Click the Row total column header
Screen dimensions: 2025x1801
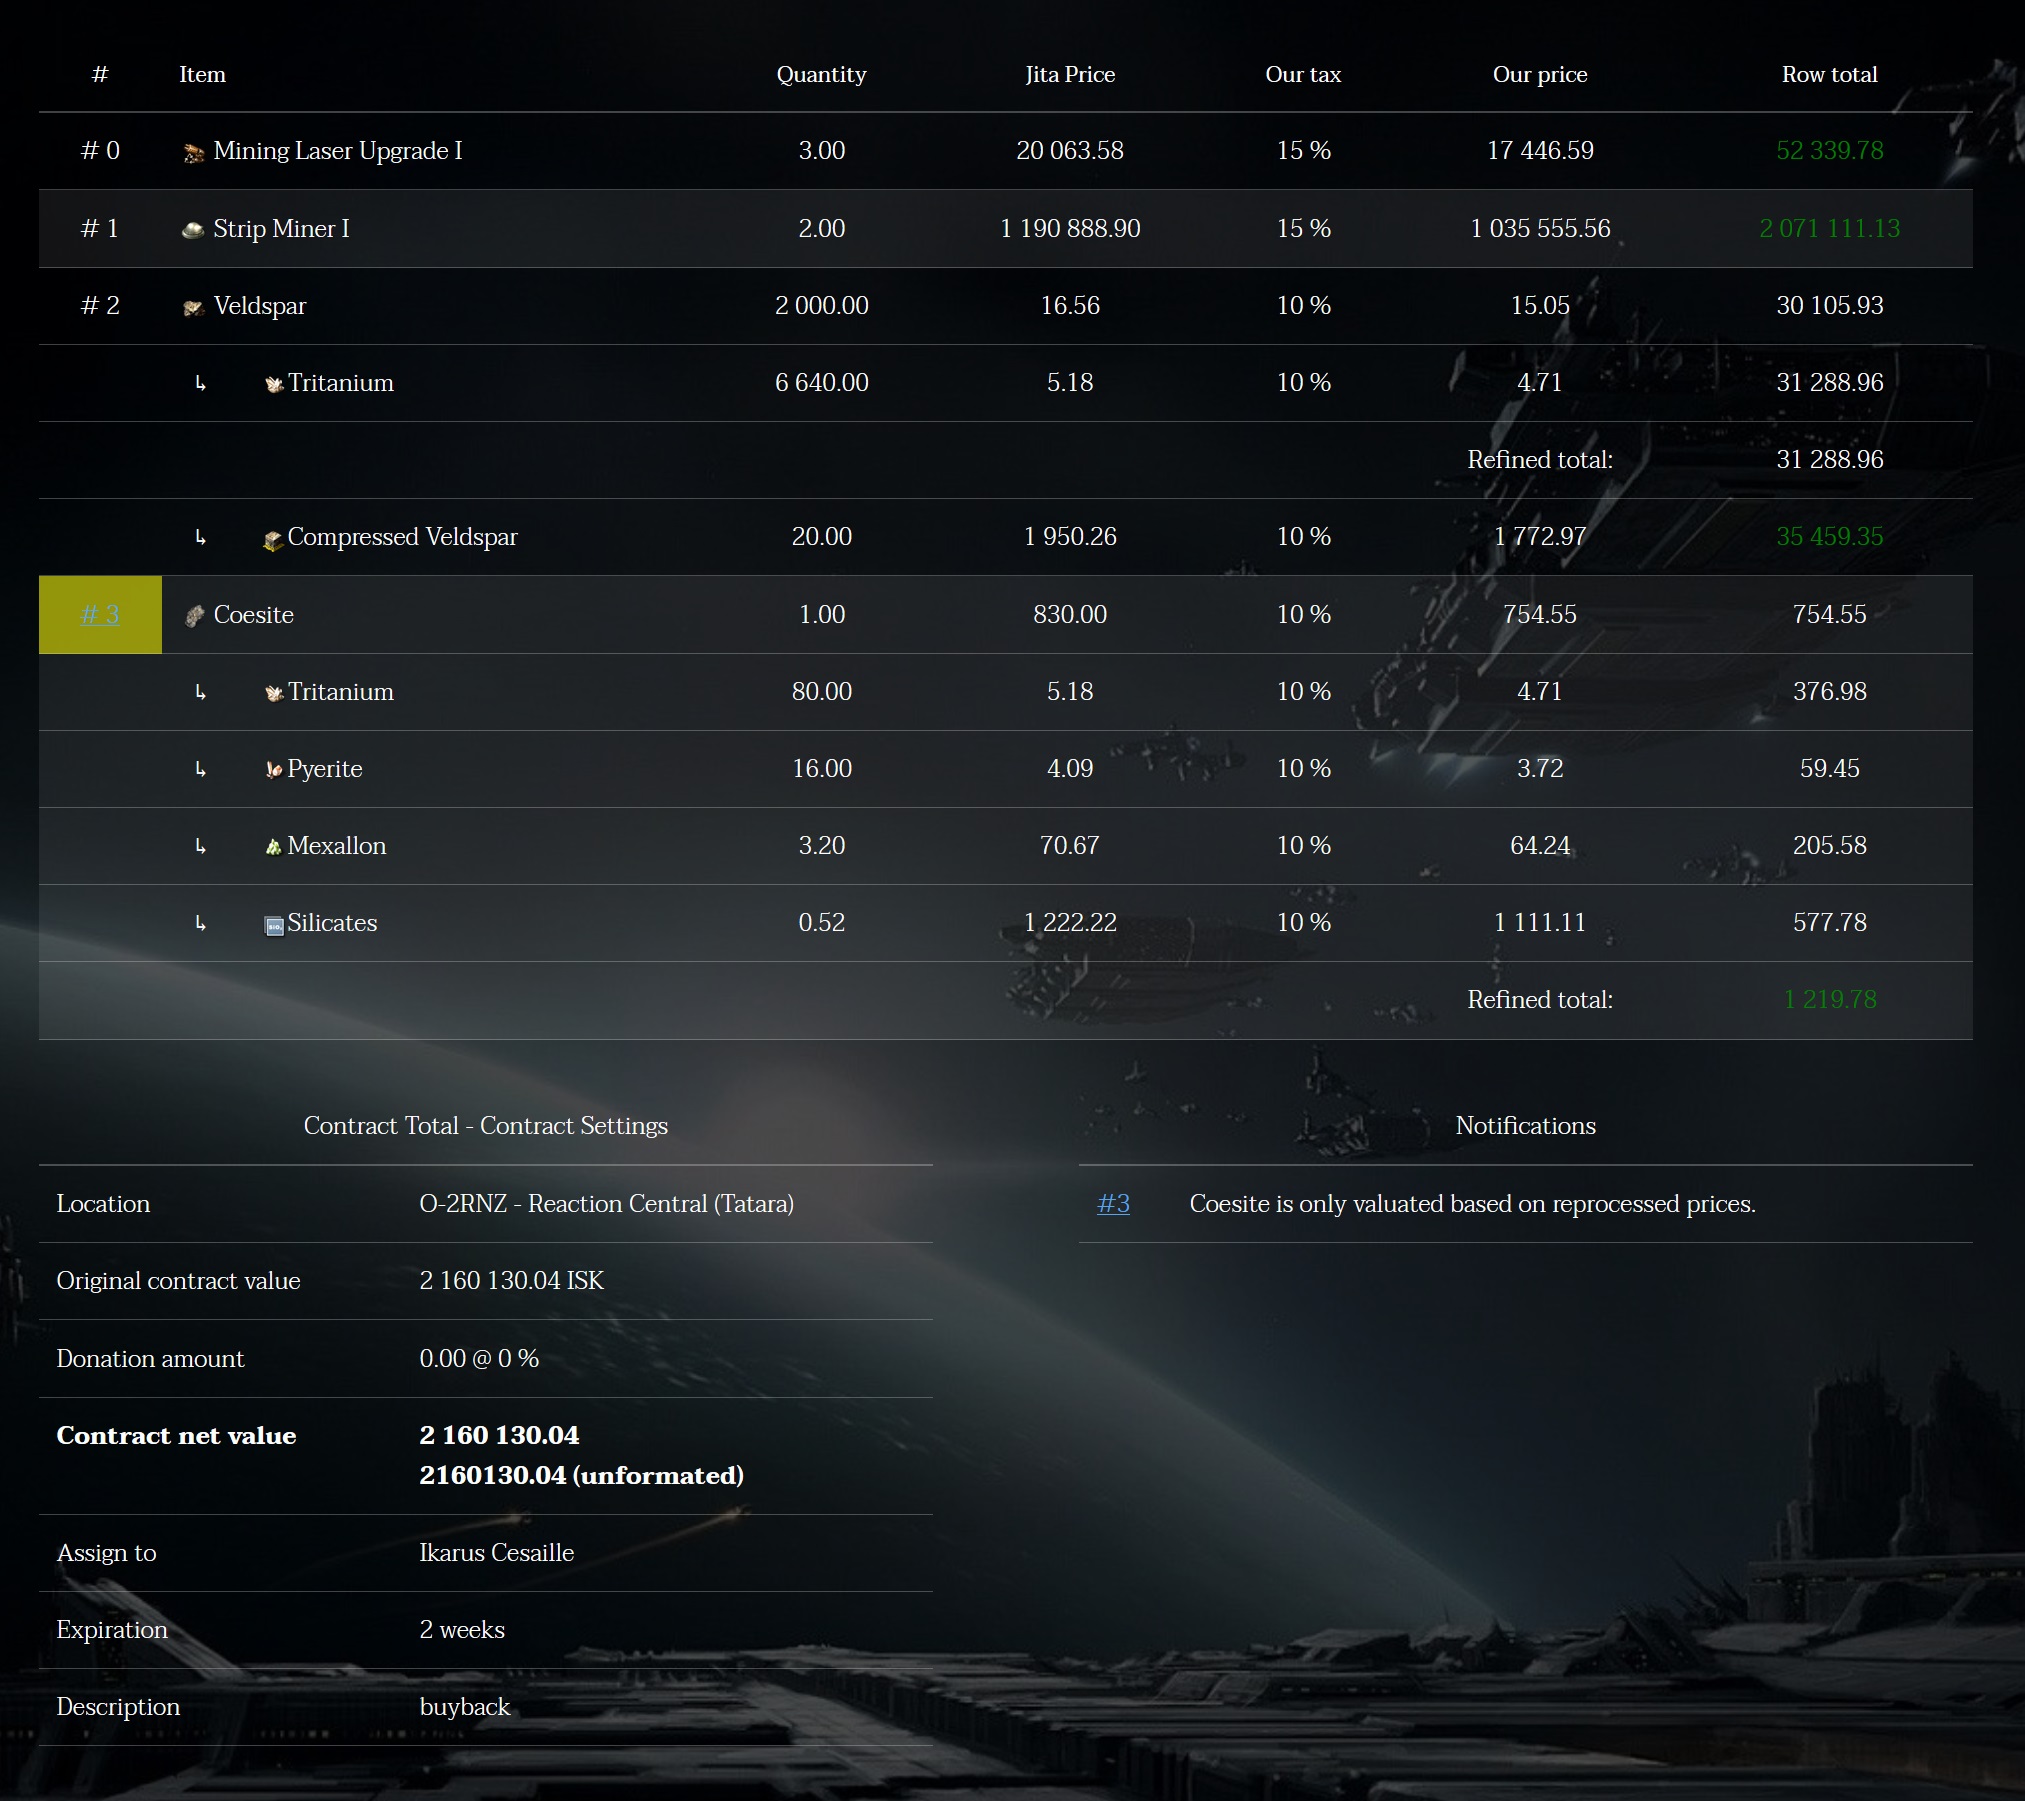pyautogui.click(x=1829, y=74)
